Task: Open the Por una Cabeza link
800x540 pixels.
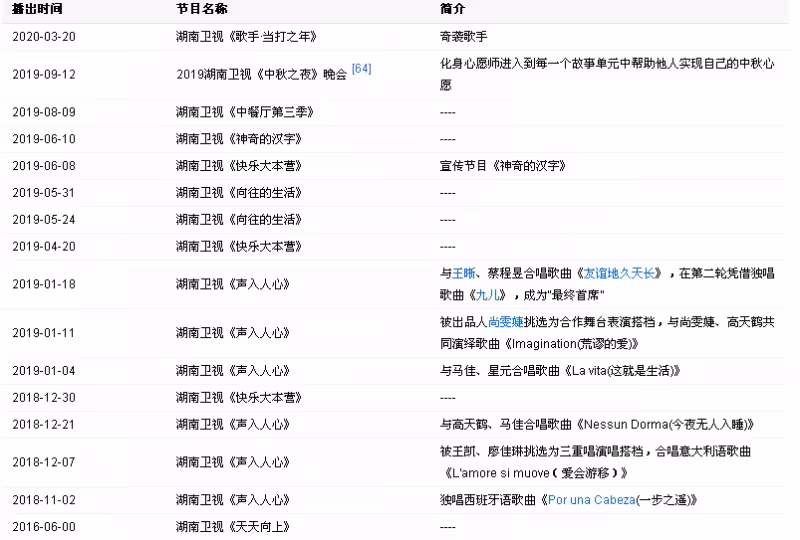Action: pos(591,500)
